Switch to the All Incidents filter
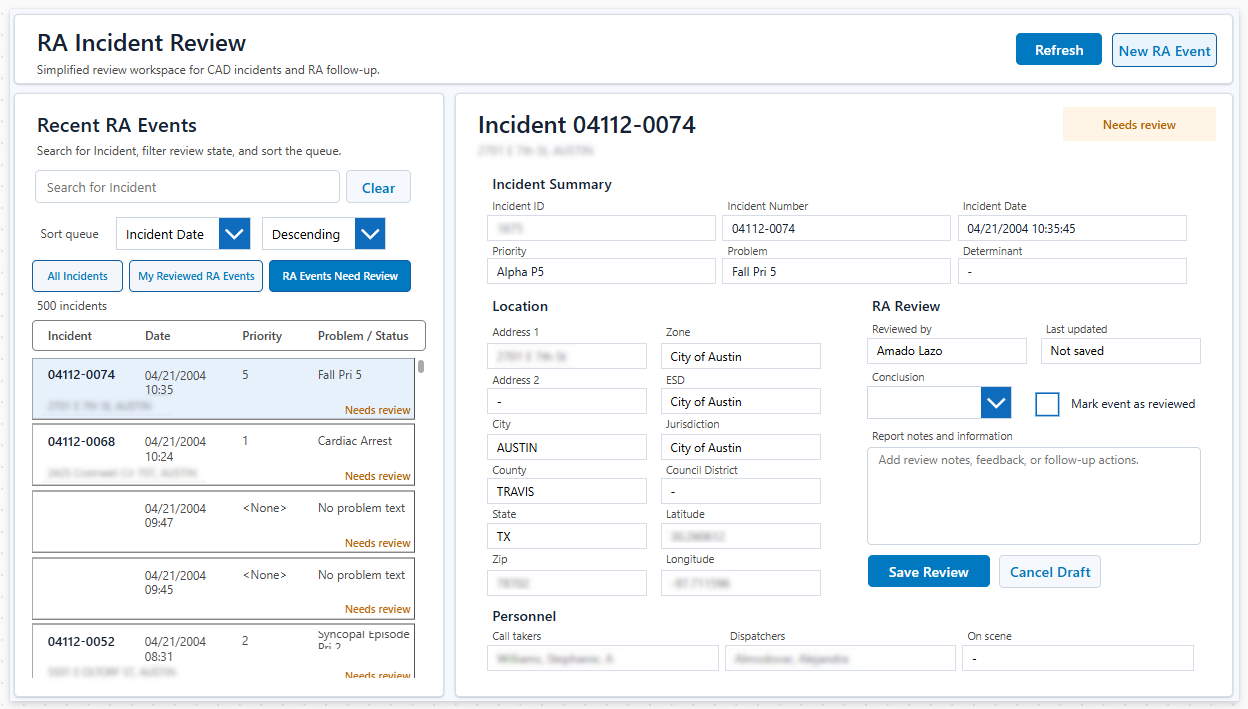 (x=77, y=275)
